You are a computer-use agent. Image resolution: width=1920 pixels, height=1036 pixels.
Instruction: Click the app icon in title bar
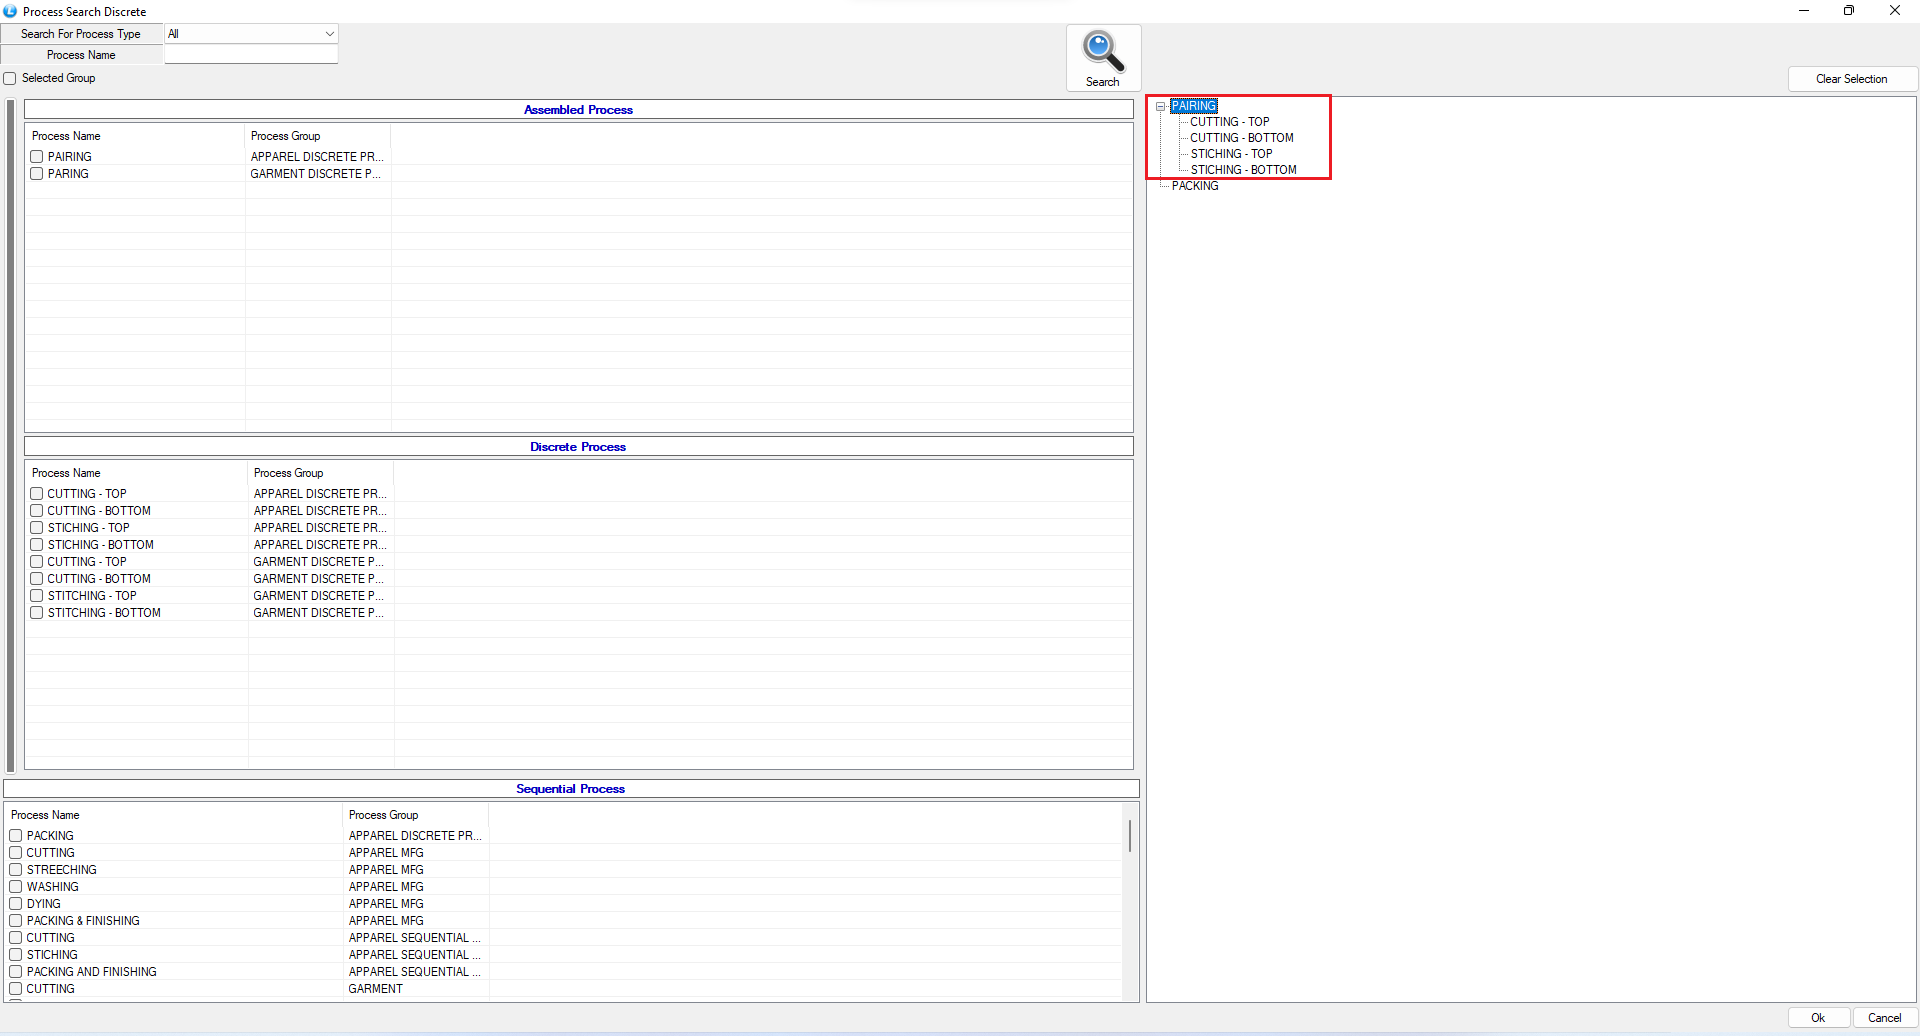click(10, 11)
